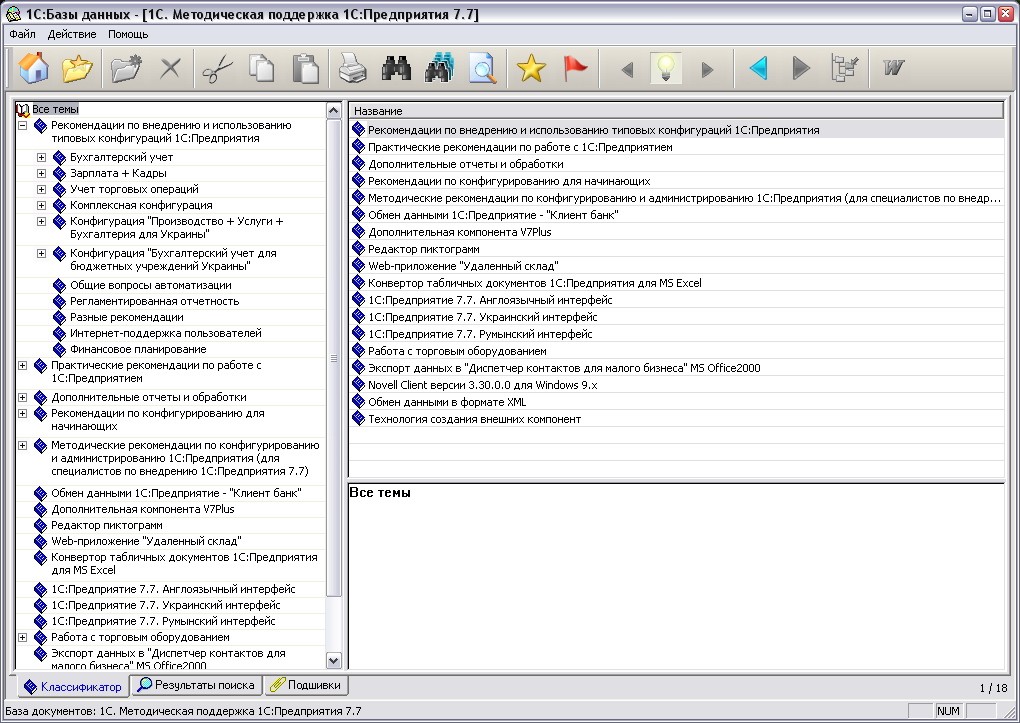Open the yellow folder toolbar icon
Viewport: 1020px width, 723px height.
pyautogui.click(x=77, y=68)
